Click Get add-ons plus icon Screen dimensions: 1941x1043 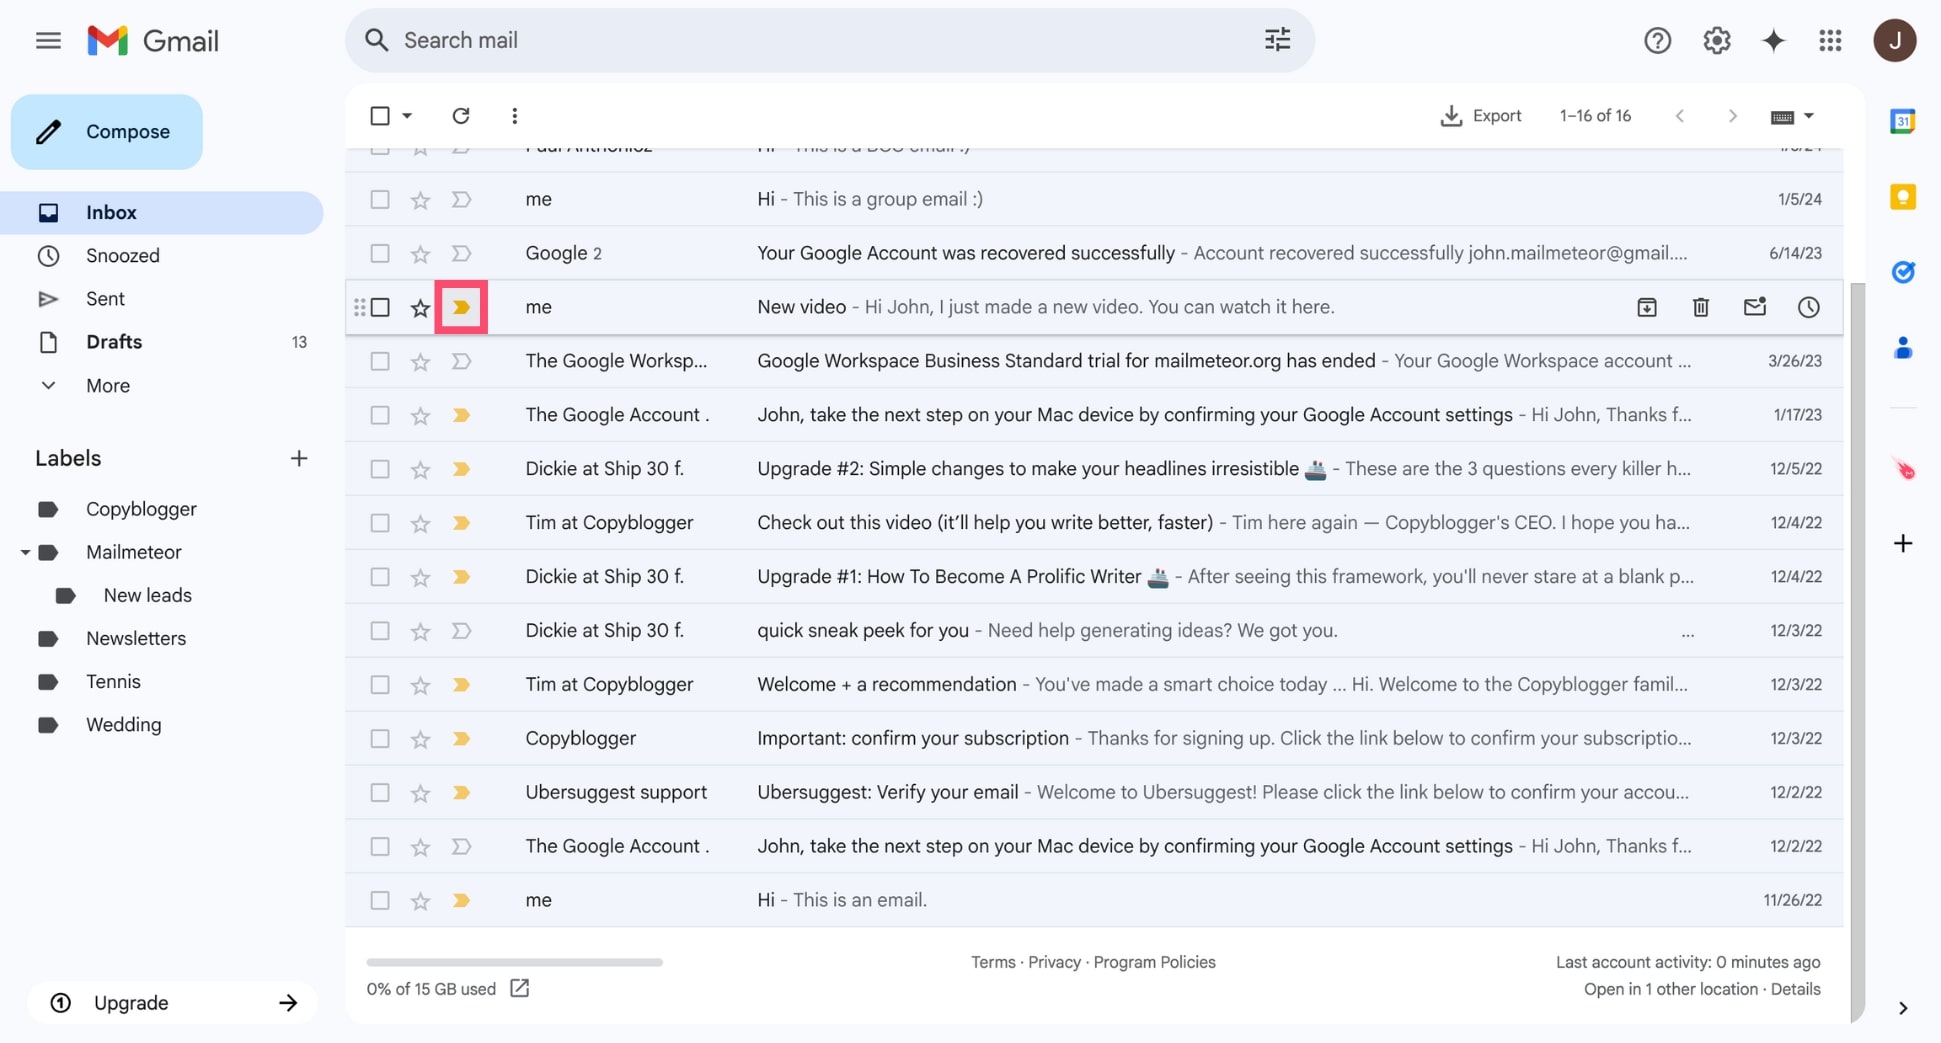(x=1902, y=544)
